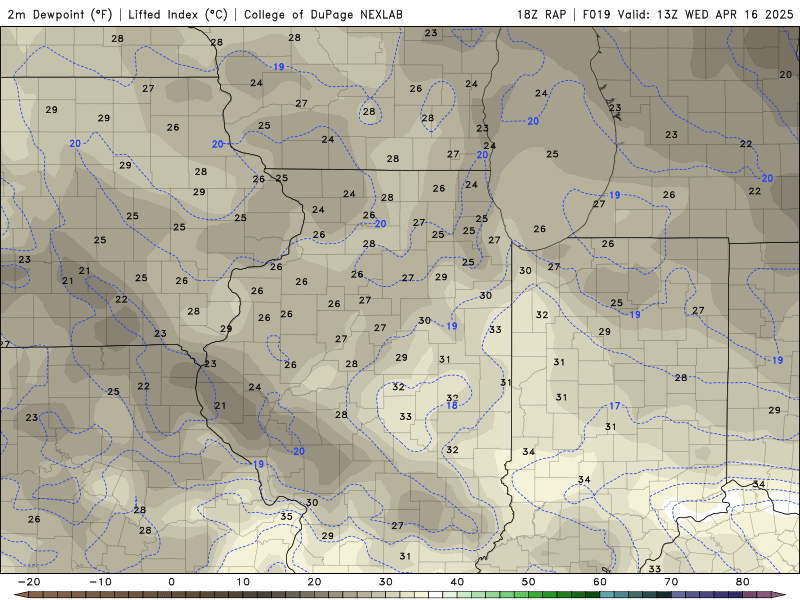Image resolution: width=800 pixels, height=600 pixels.
Task: Click the 80 label on the color scale
Action: (743, 582)
